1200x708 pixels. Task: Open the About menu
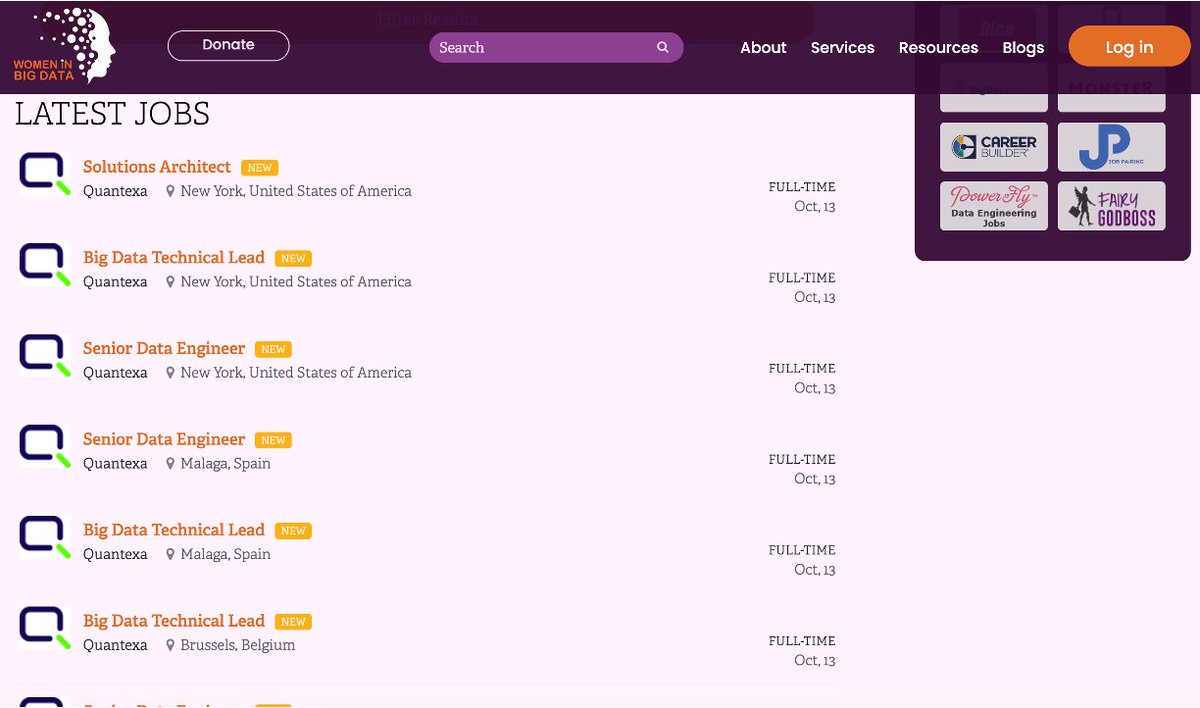[763, 47]
